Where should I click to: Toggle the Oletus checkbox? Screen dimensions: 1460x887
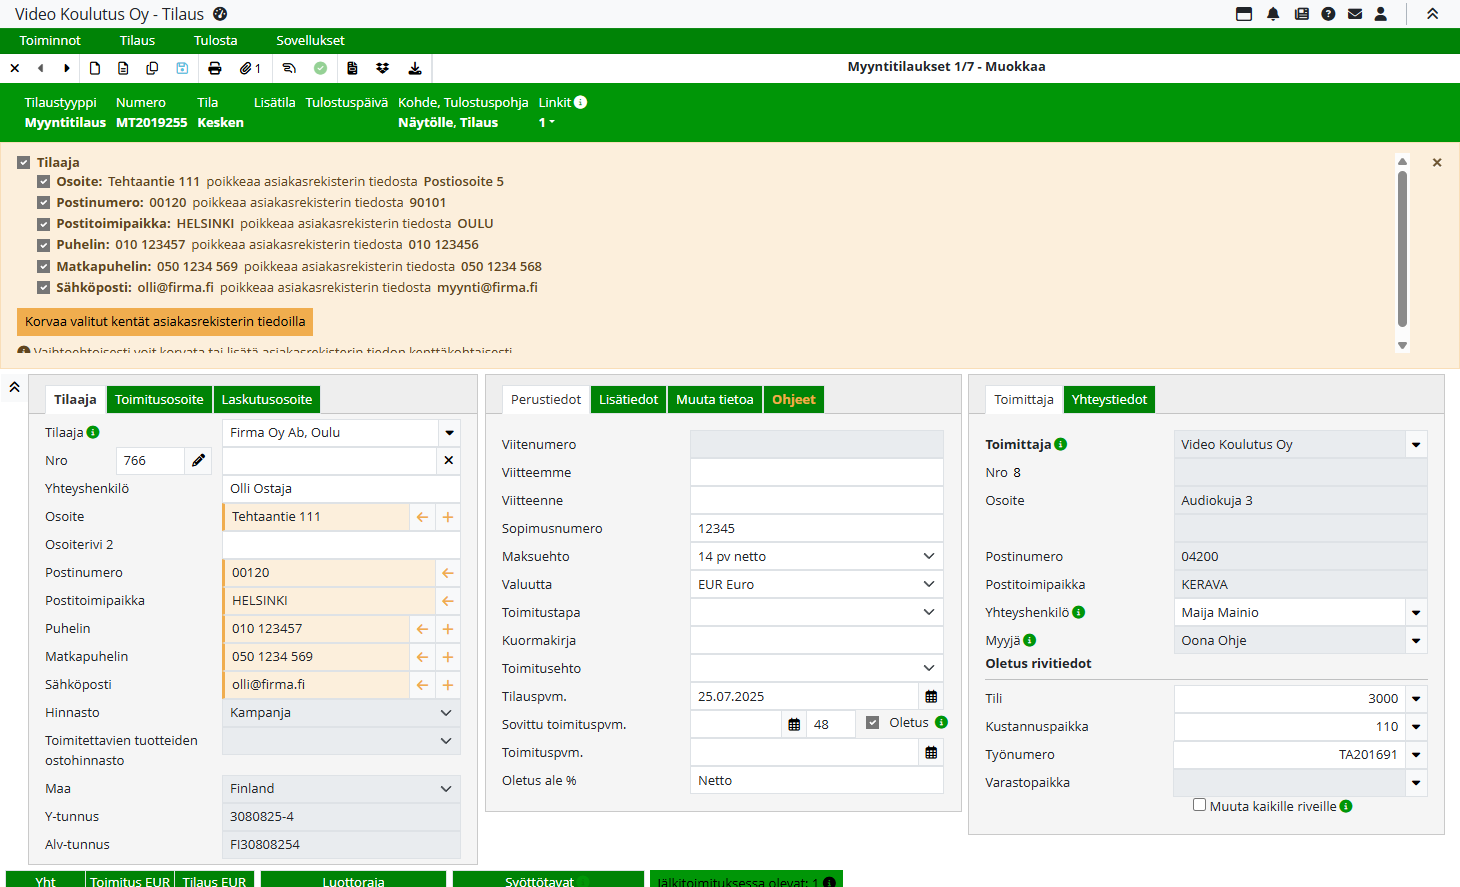(872, 723)
